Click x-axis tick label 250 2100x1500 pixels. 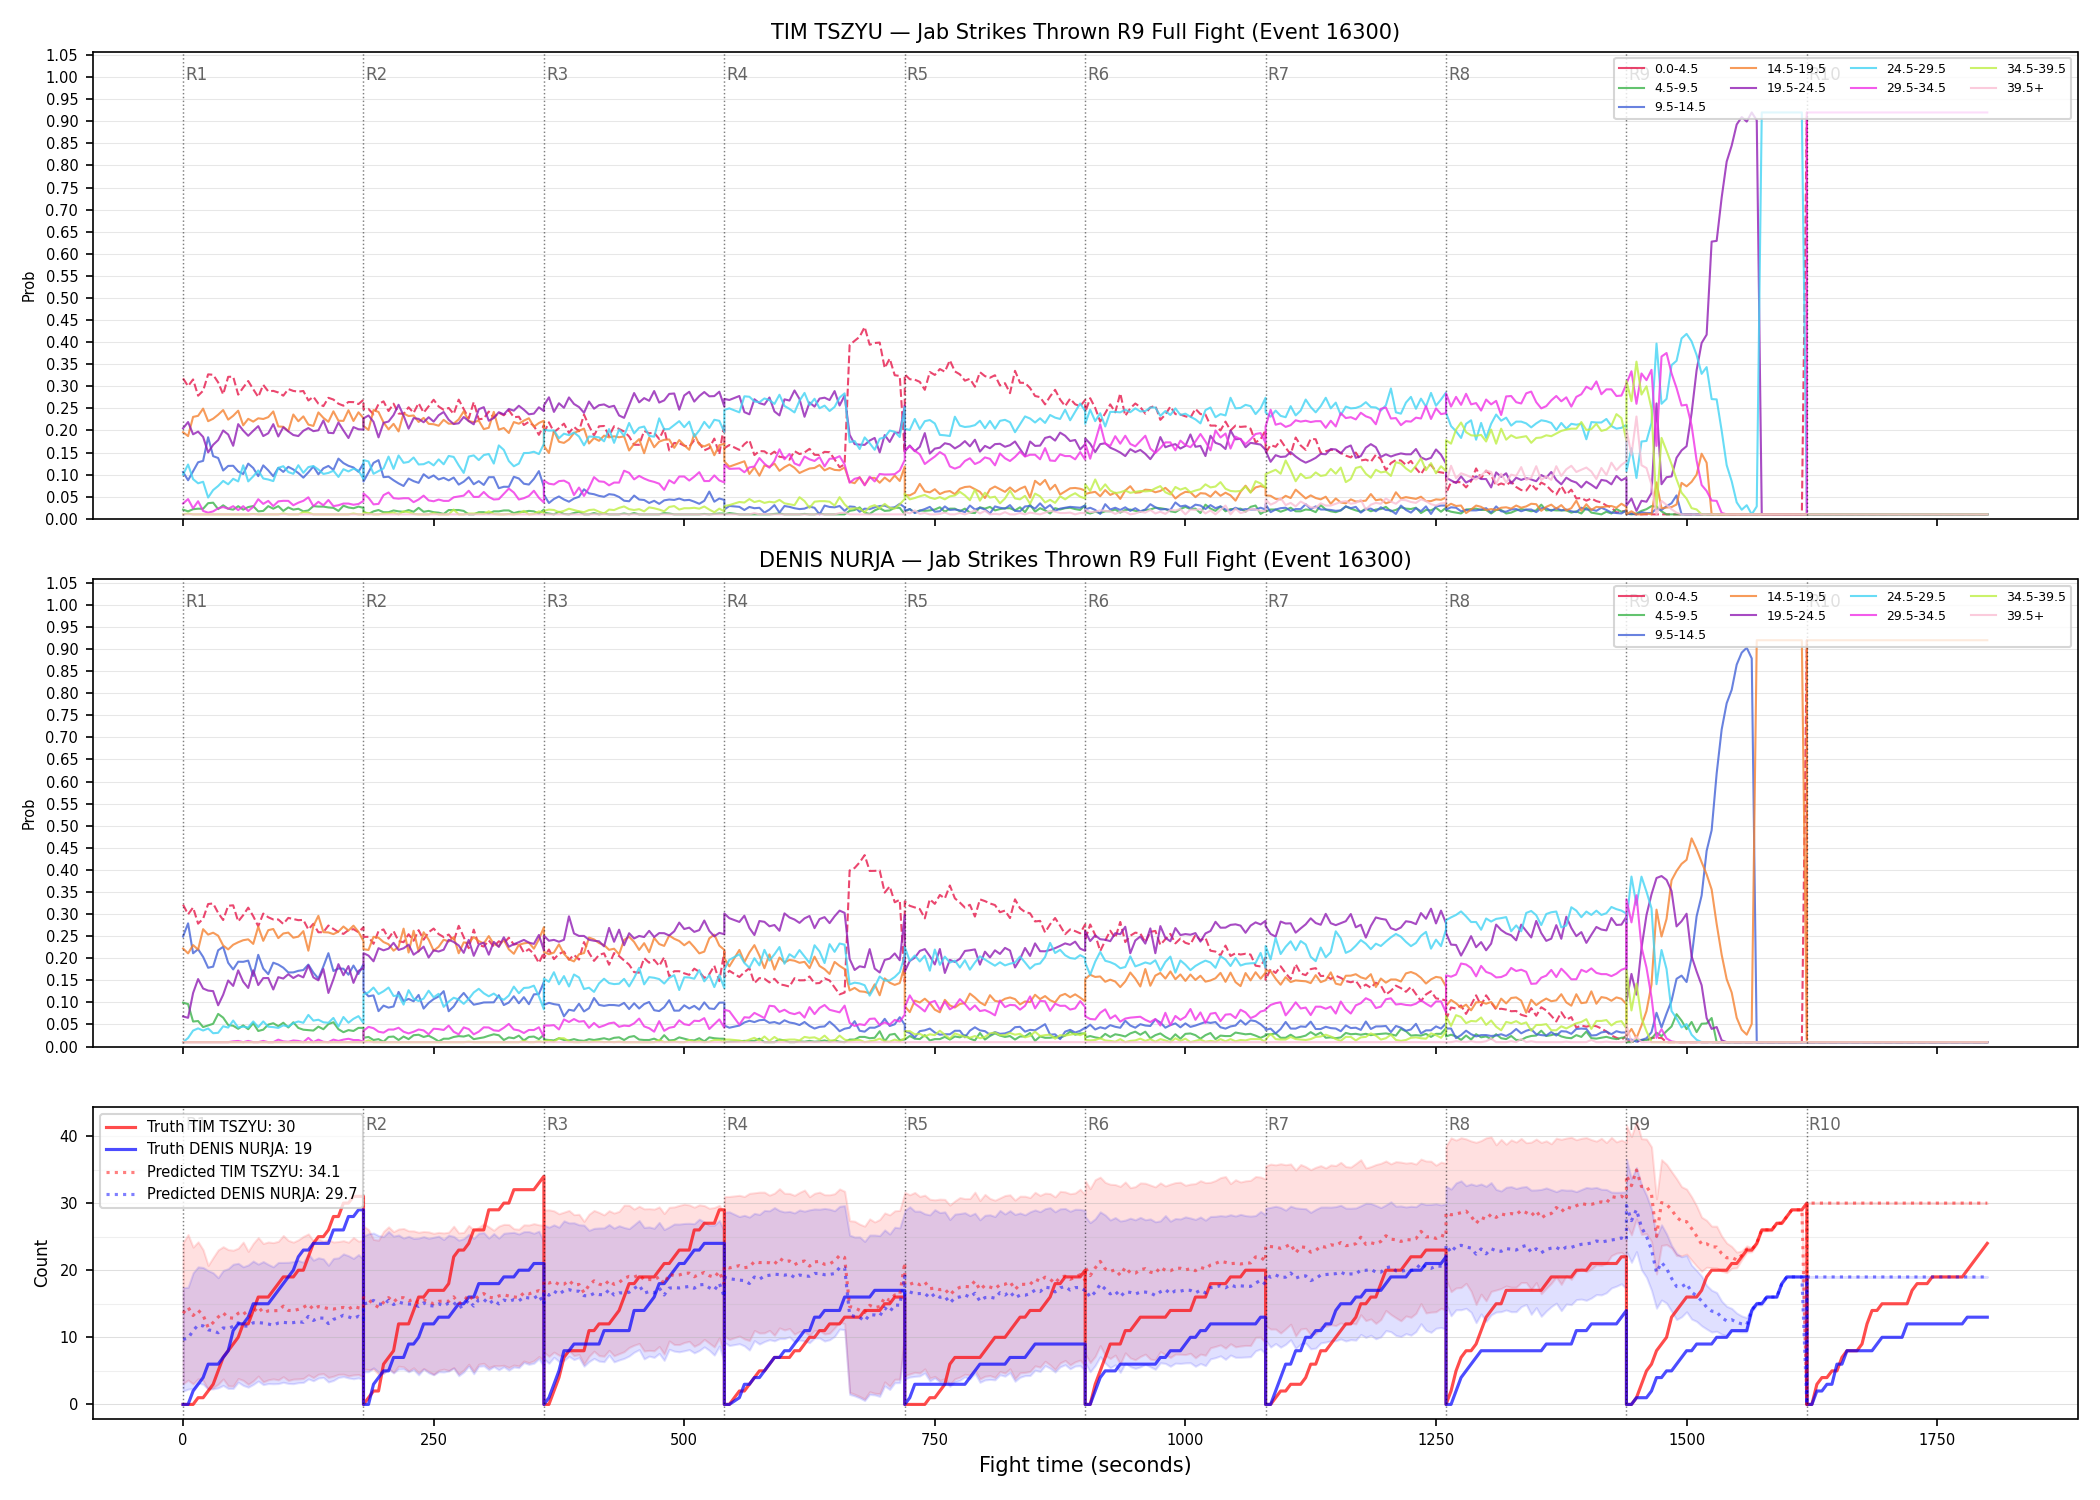coord(433,1440)
